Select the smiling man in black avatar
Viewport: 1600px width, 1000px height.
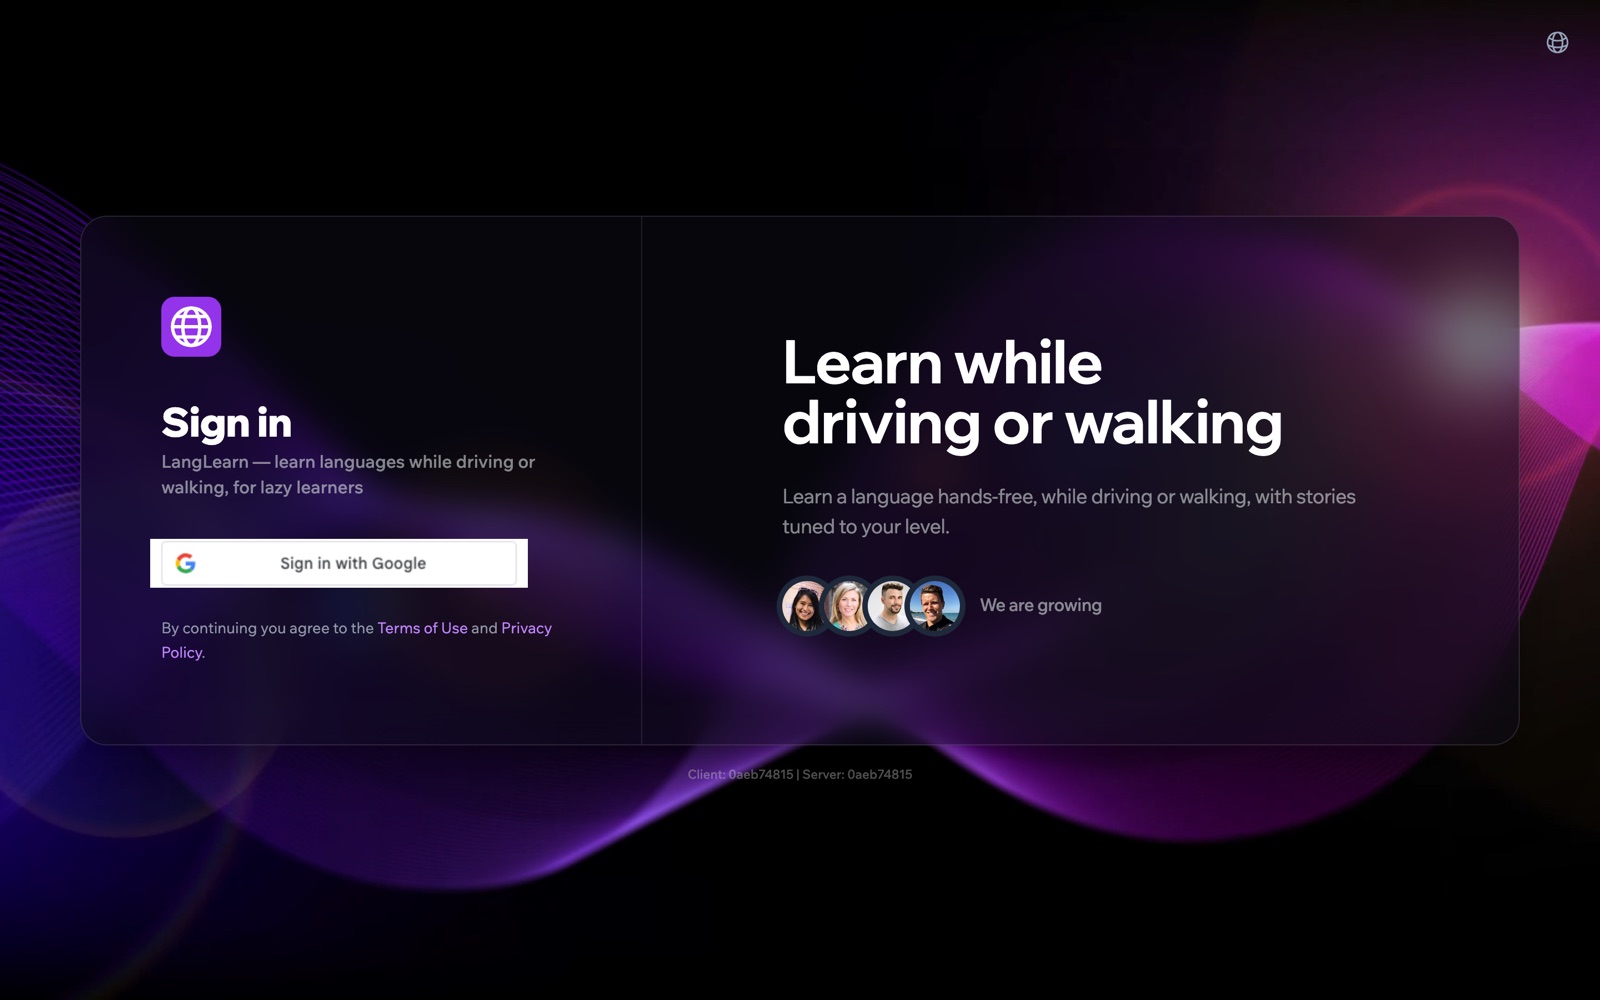tap(935, 605)
